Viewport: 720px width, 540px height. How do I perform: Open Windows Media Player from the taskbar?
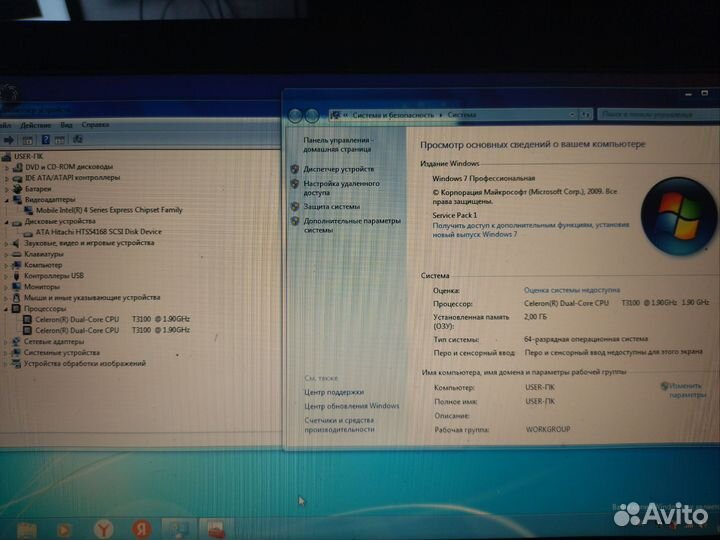click(64, 530)
